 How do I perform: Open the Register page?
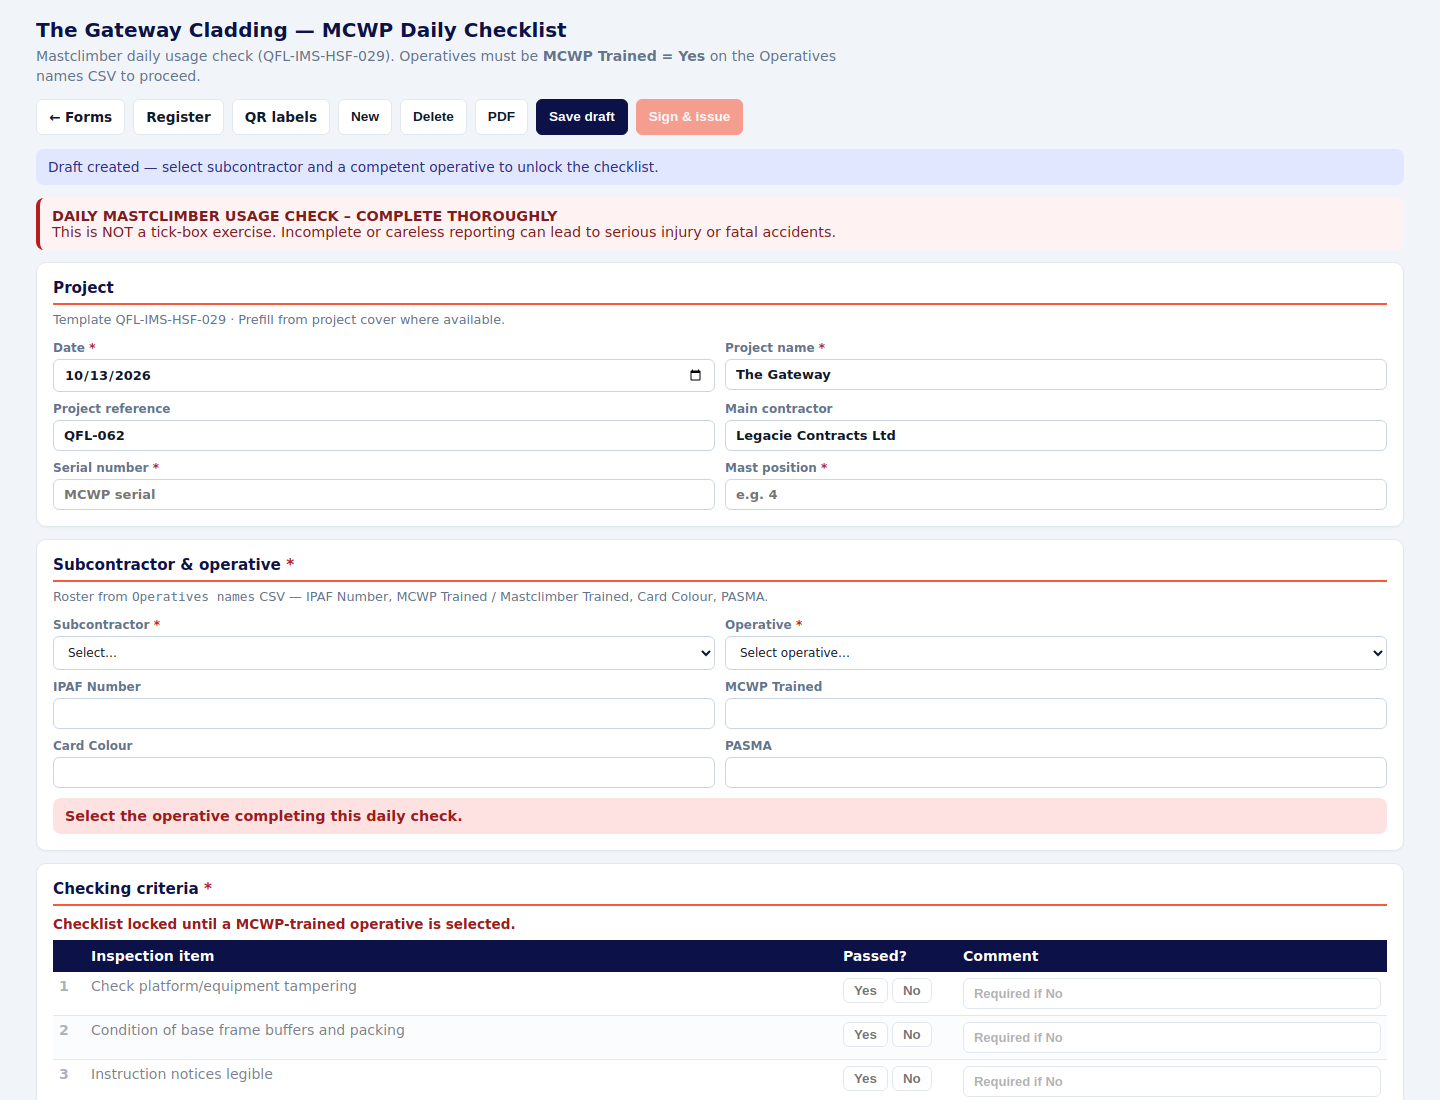tap(178, 117)
